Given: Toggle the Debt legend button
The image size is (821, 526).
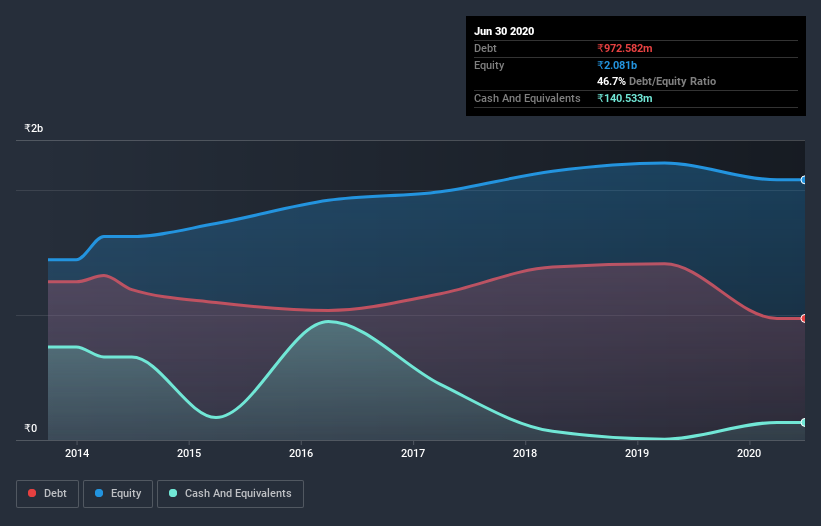Looking at the screenshot, I should (47, 494).
